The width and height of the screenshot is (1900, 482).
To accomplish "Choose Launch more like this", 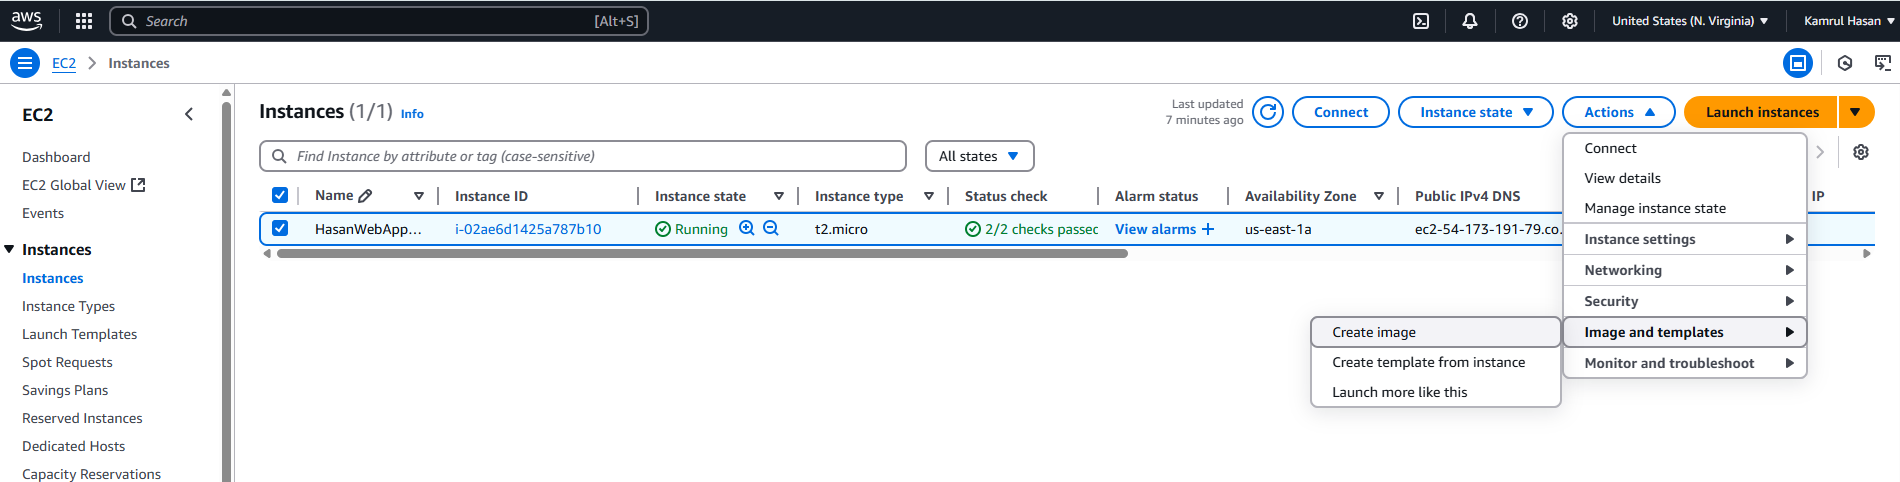I will click(1436, 392).
